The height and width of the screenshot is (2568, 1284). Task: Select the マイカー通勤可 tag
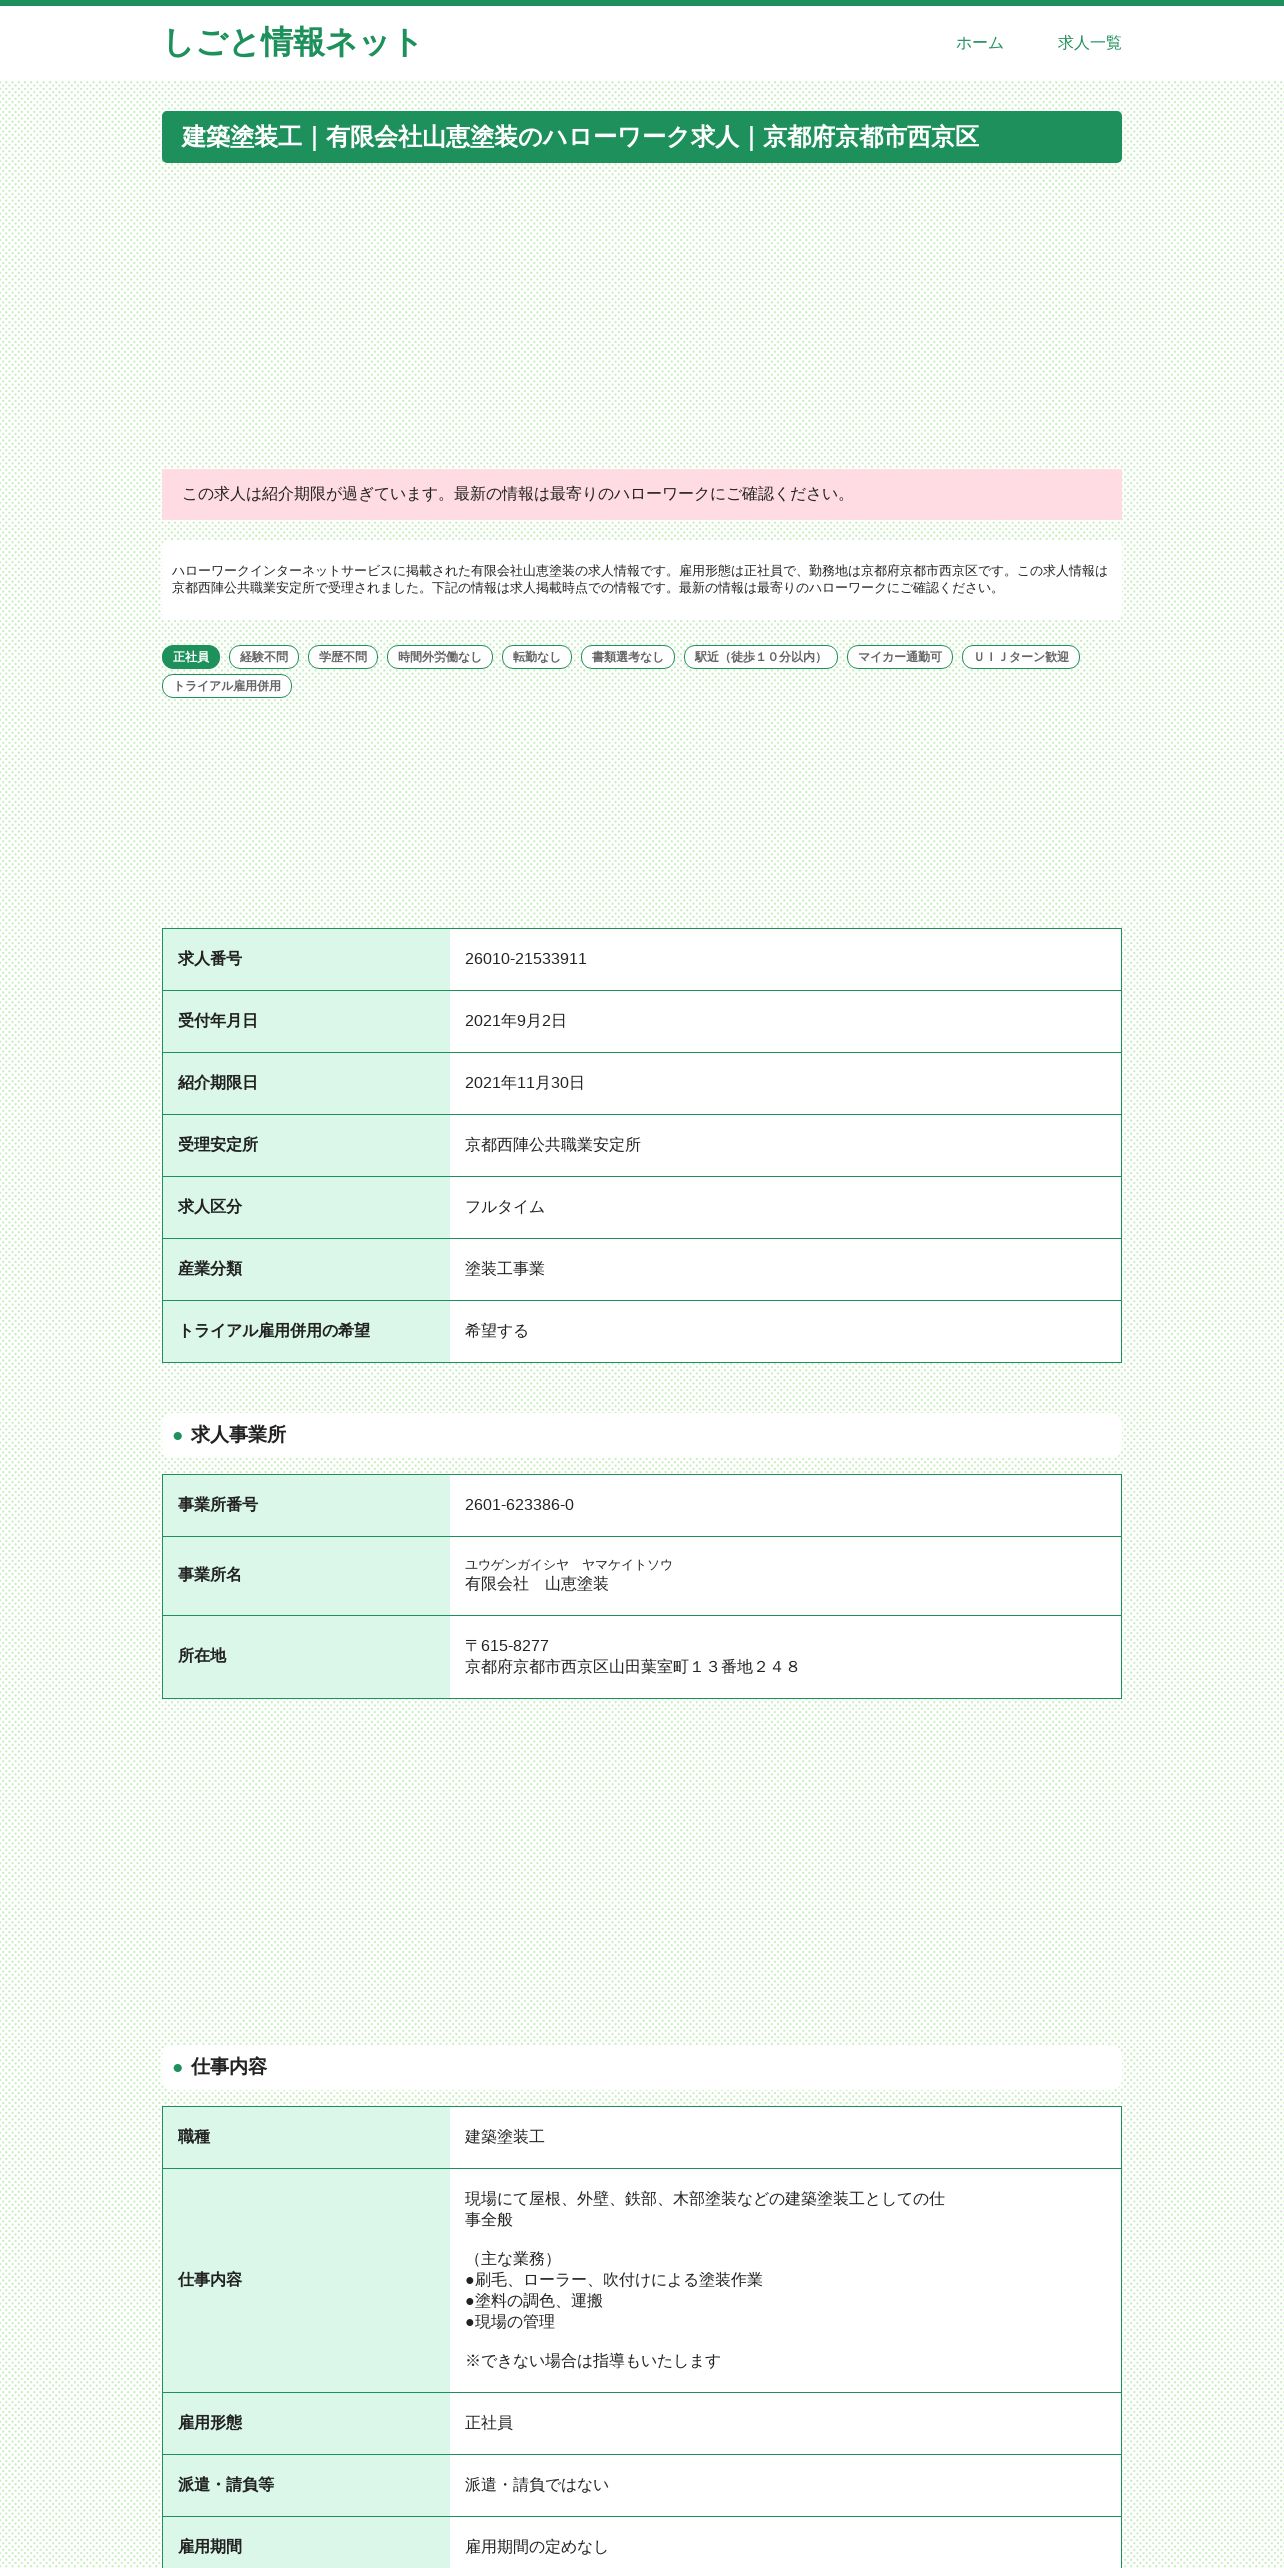point(900,657)
